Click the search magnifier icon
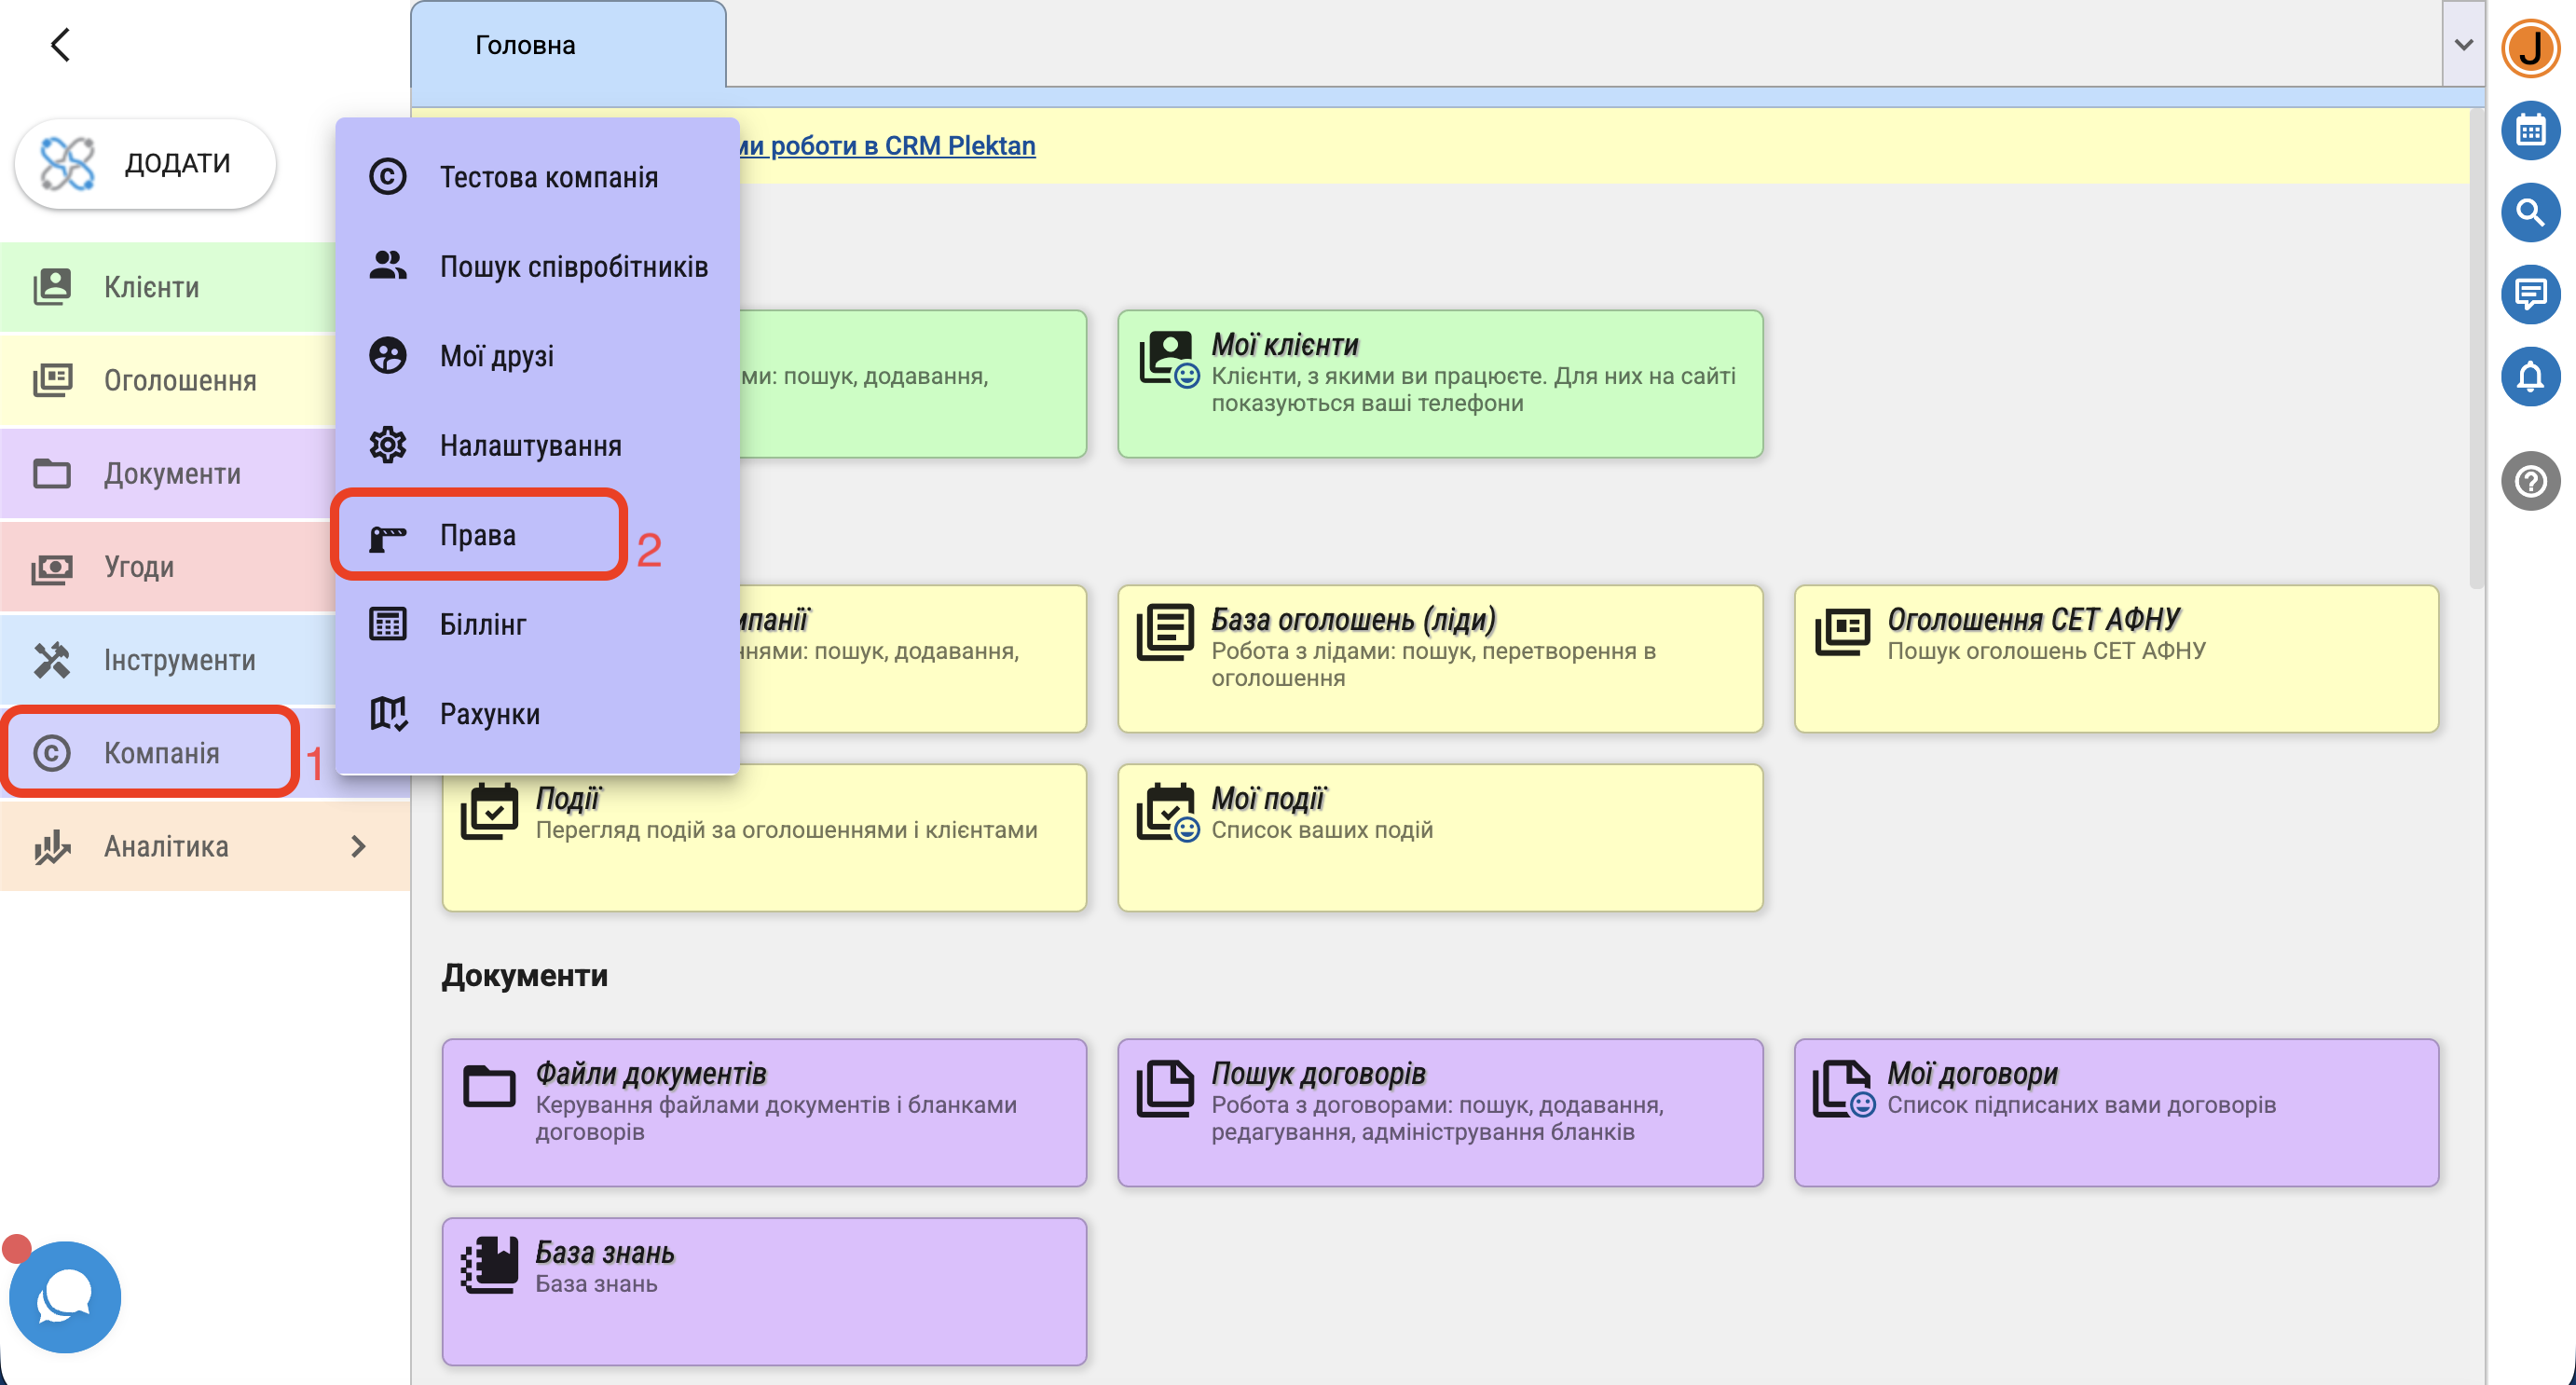The width and height of the screenshot is (2576, 1385). pyautogui.click(x=2529, y=212)
